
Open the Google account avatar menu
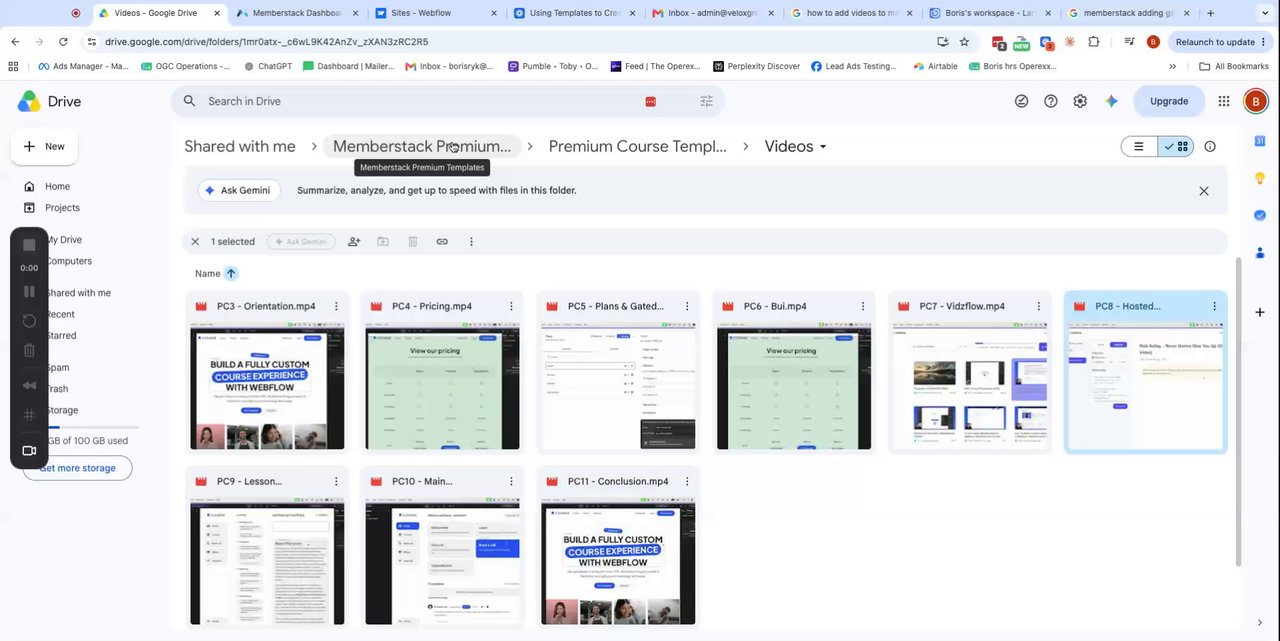pyautogui.click(x=1255, y=101)
